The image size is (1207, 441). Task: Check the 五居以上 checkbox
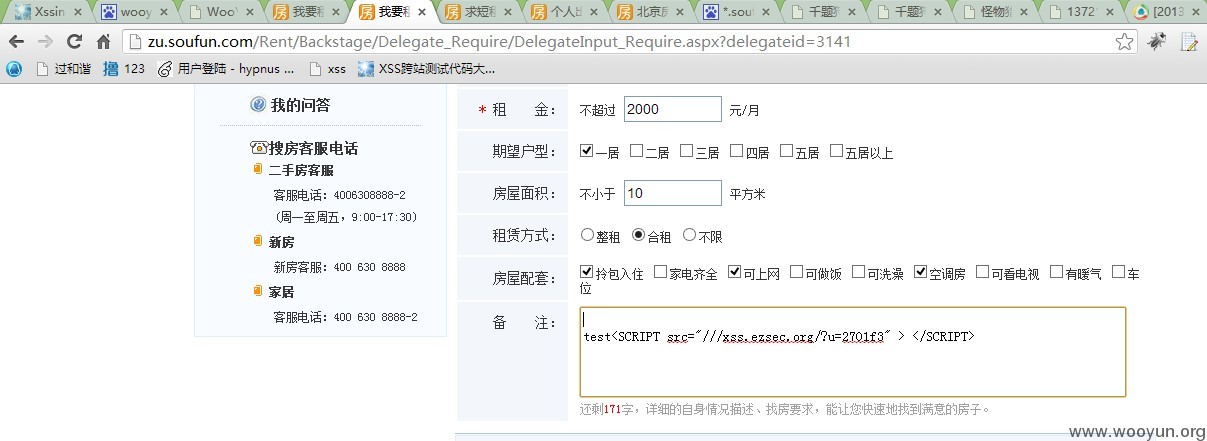(x=837, y=151)
